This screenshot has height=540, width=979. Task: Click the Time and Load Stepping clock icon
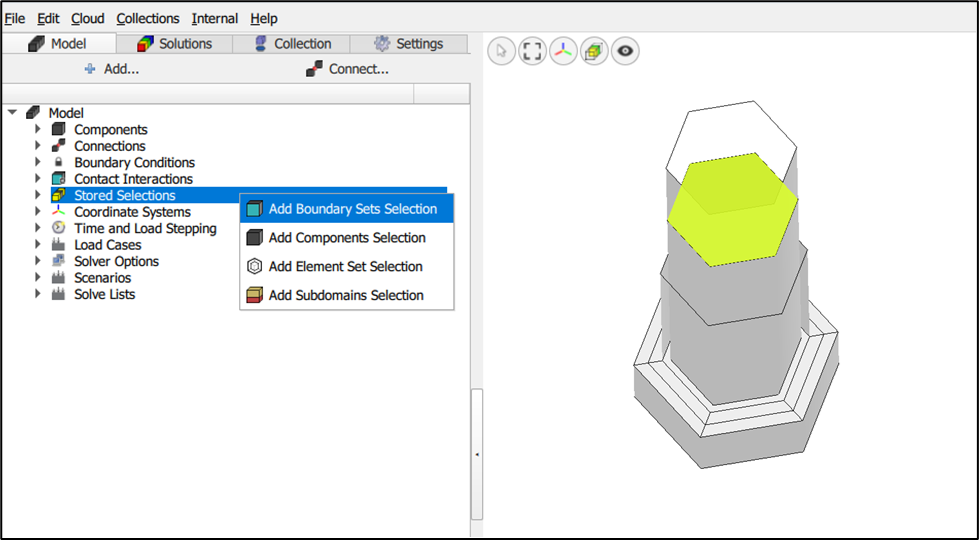tap(59, 228)
